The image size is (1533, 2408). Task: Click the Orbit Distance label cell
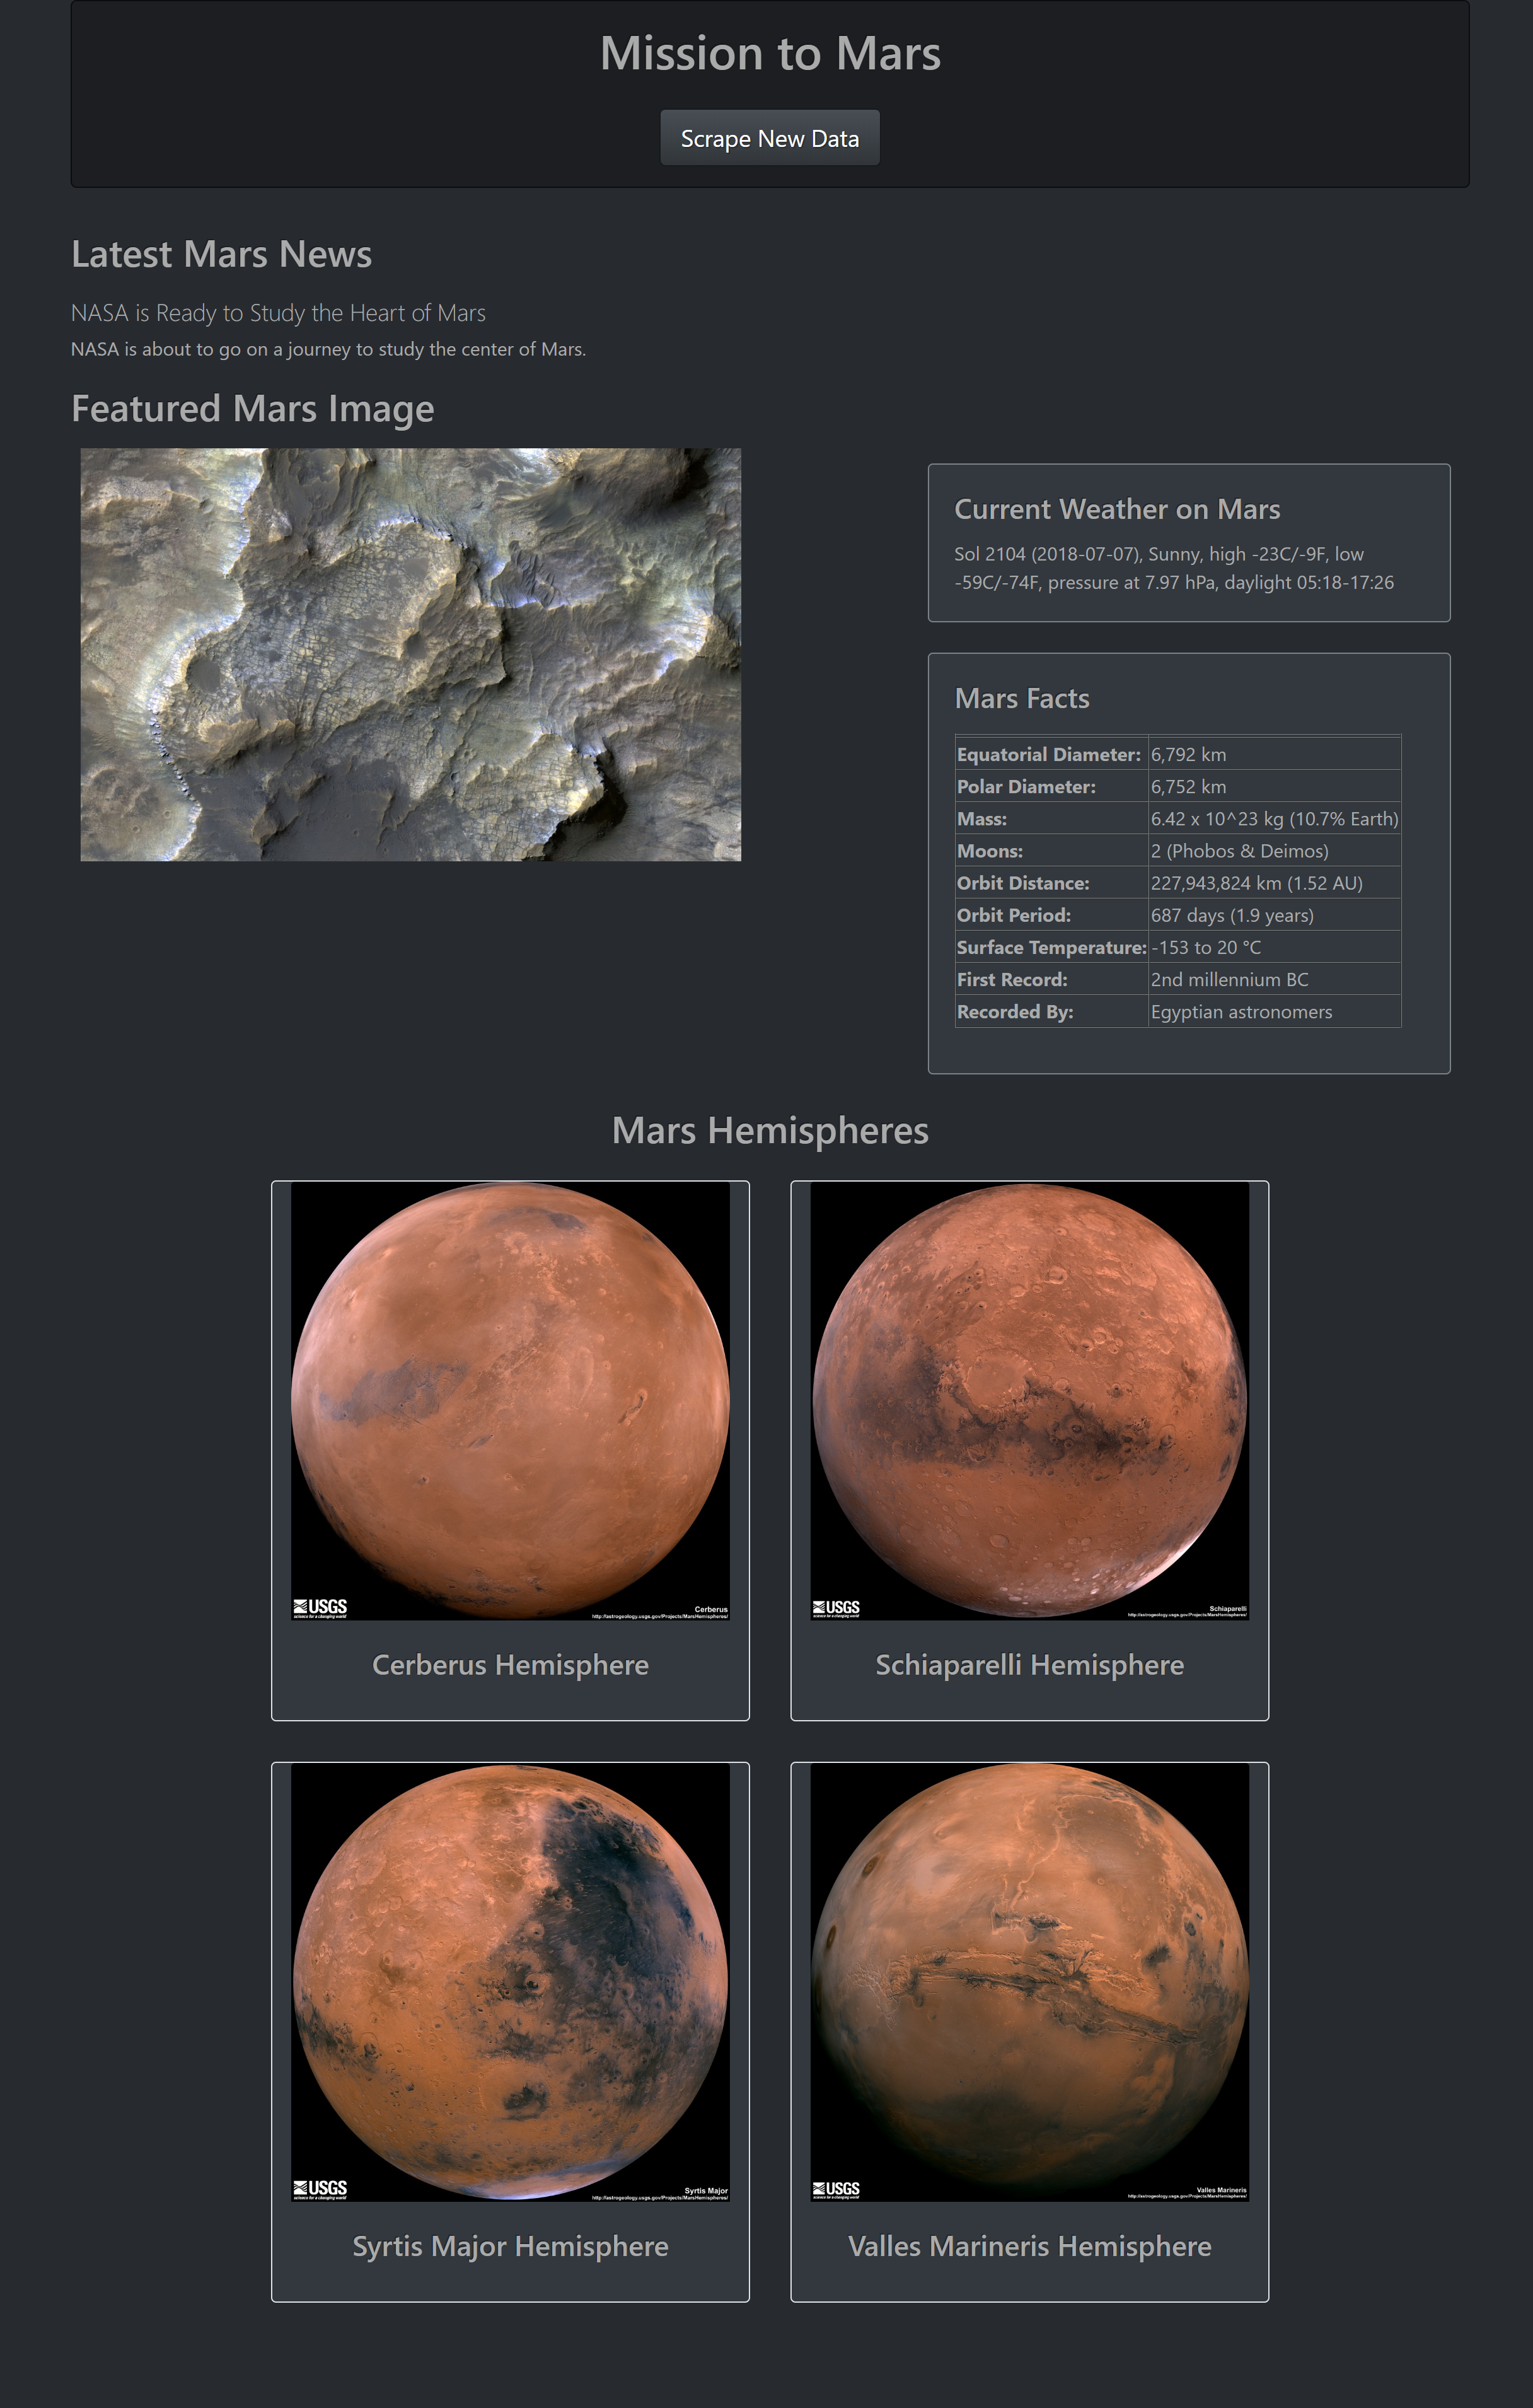pyautogui.click(x=1051, y=882)
